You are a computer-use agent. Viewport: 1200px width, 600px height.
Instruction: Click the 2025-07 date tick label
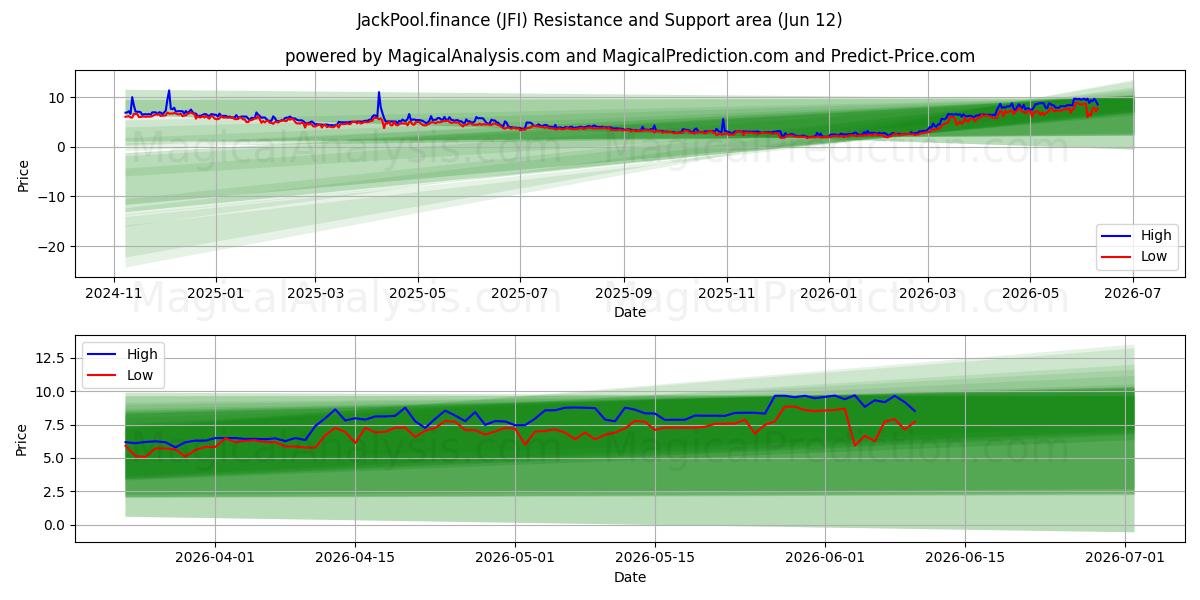pos(519,294)
